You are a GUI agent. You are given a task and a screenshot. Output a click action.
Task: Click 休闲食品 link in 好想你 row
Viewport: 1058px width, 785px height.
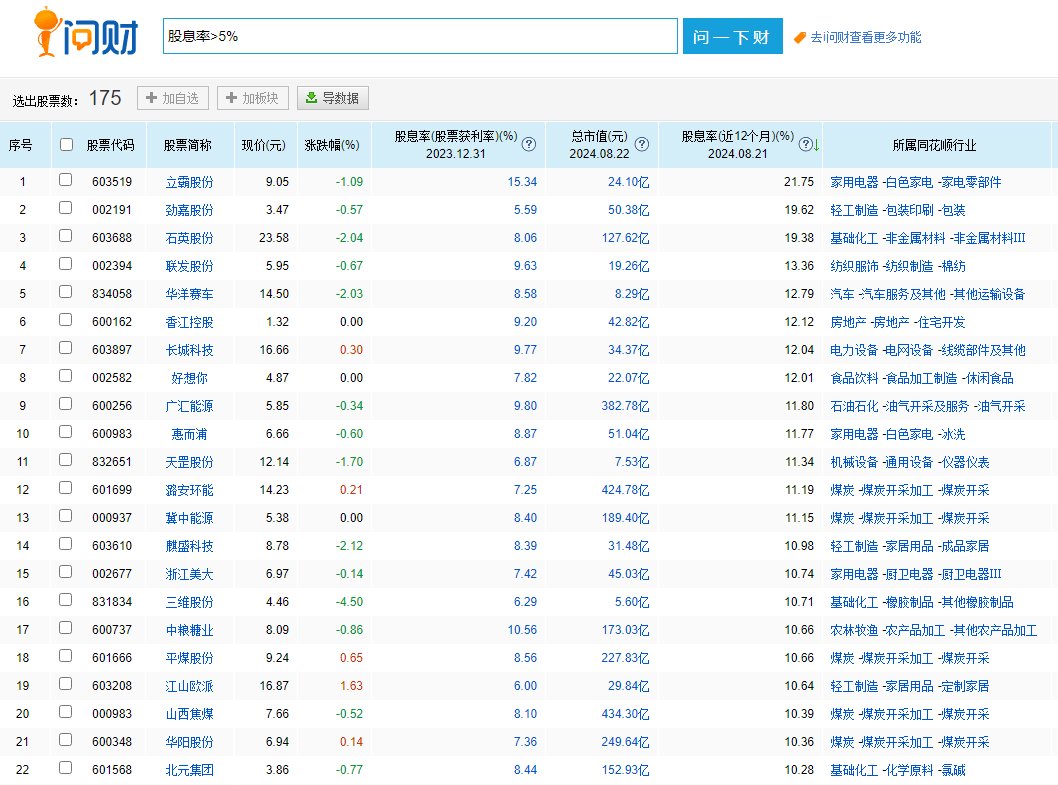click(990, 378)
